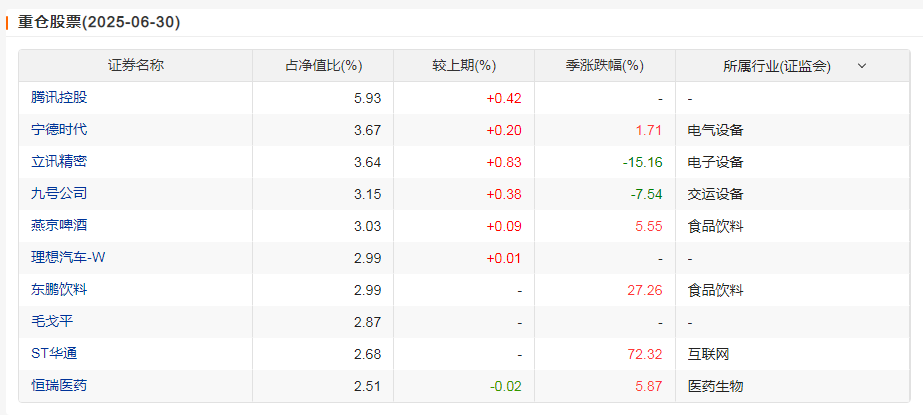The width and height of the screenshot is (923, 415).
Task: Select the 2.51 net value cell
Action: (x=368, y=387)
